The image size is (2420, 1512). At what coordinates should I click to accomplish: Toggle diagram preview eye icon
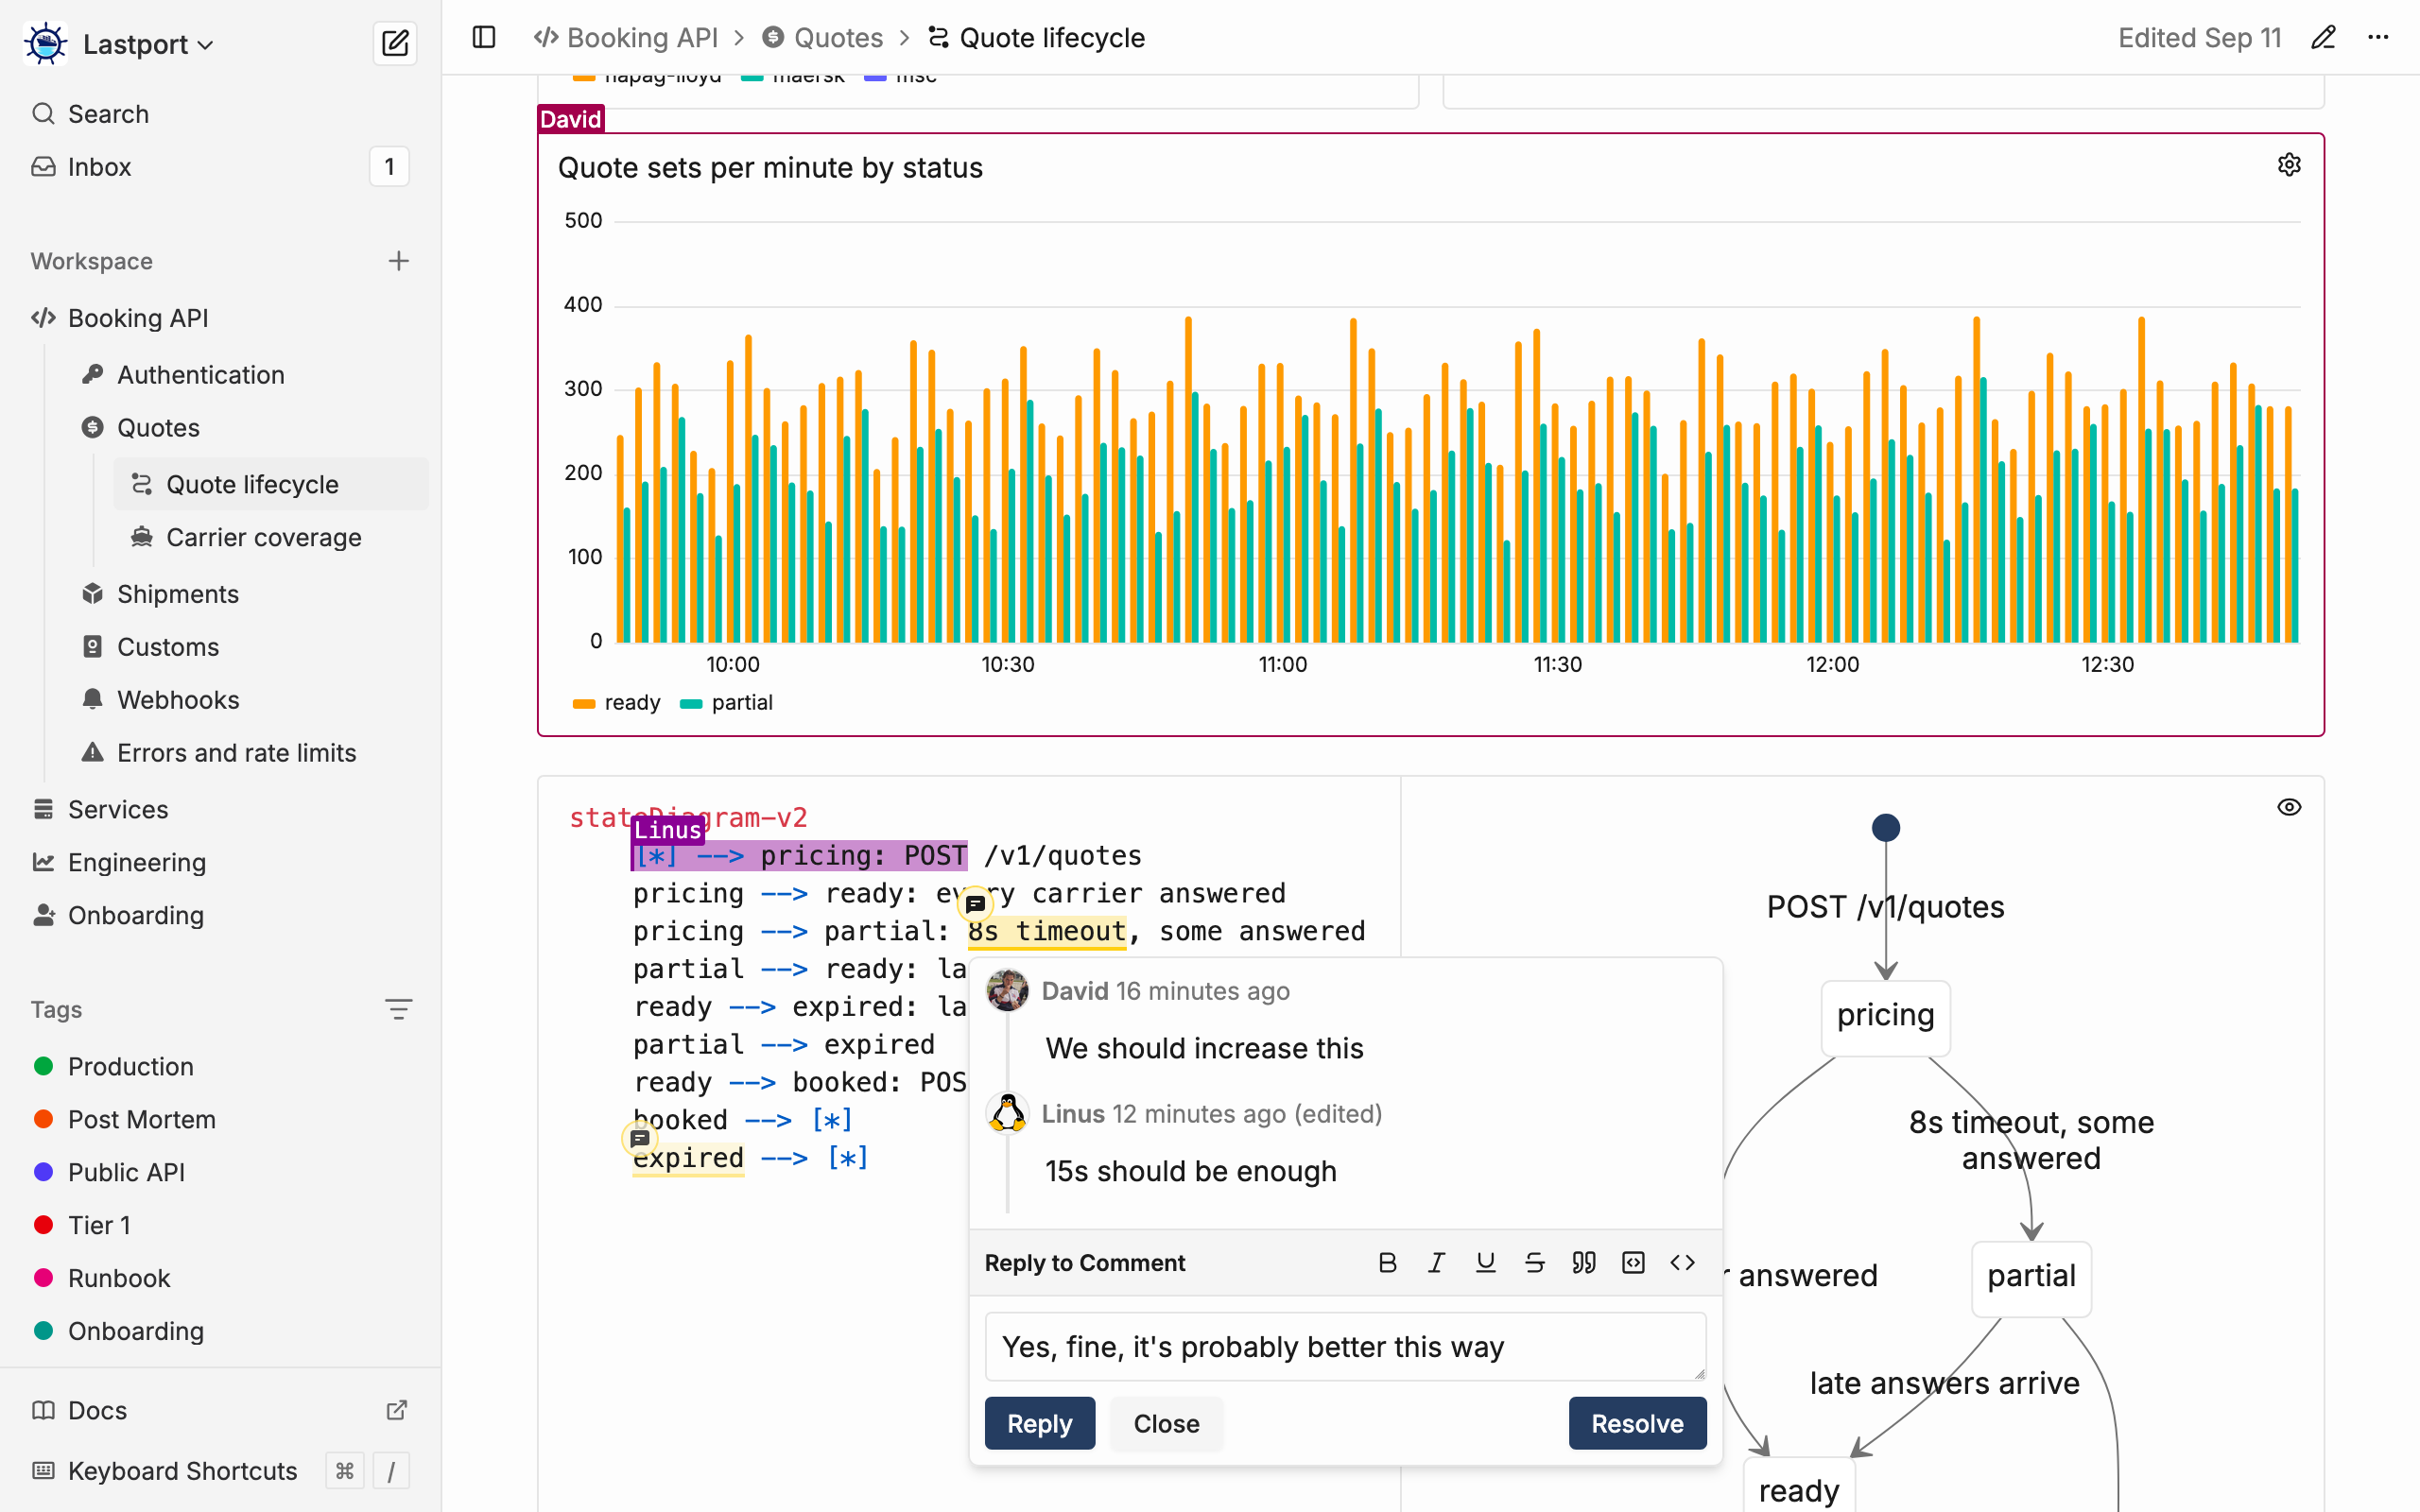2289,807
